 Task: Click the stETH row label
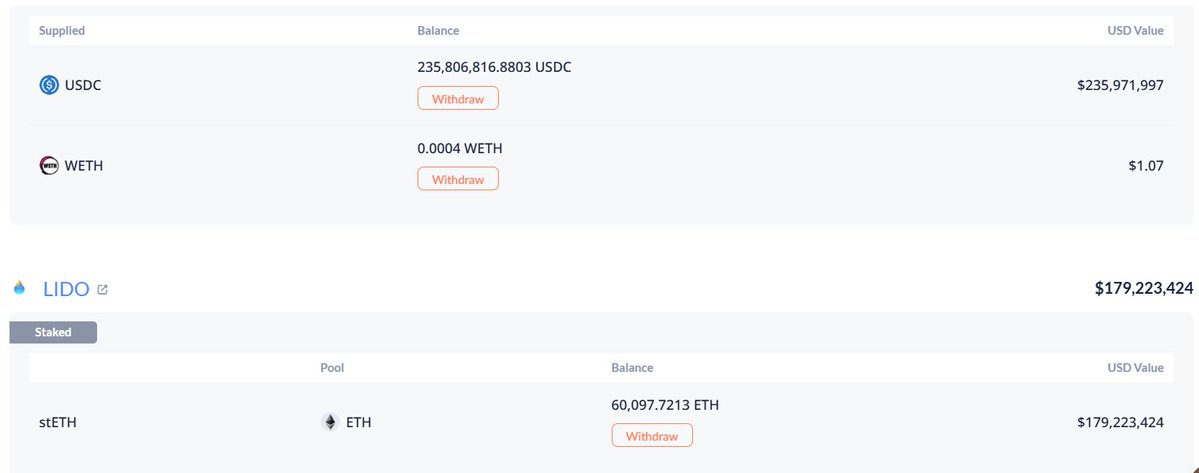click(x=58, y=422)
